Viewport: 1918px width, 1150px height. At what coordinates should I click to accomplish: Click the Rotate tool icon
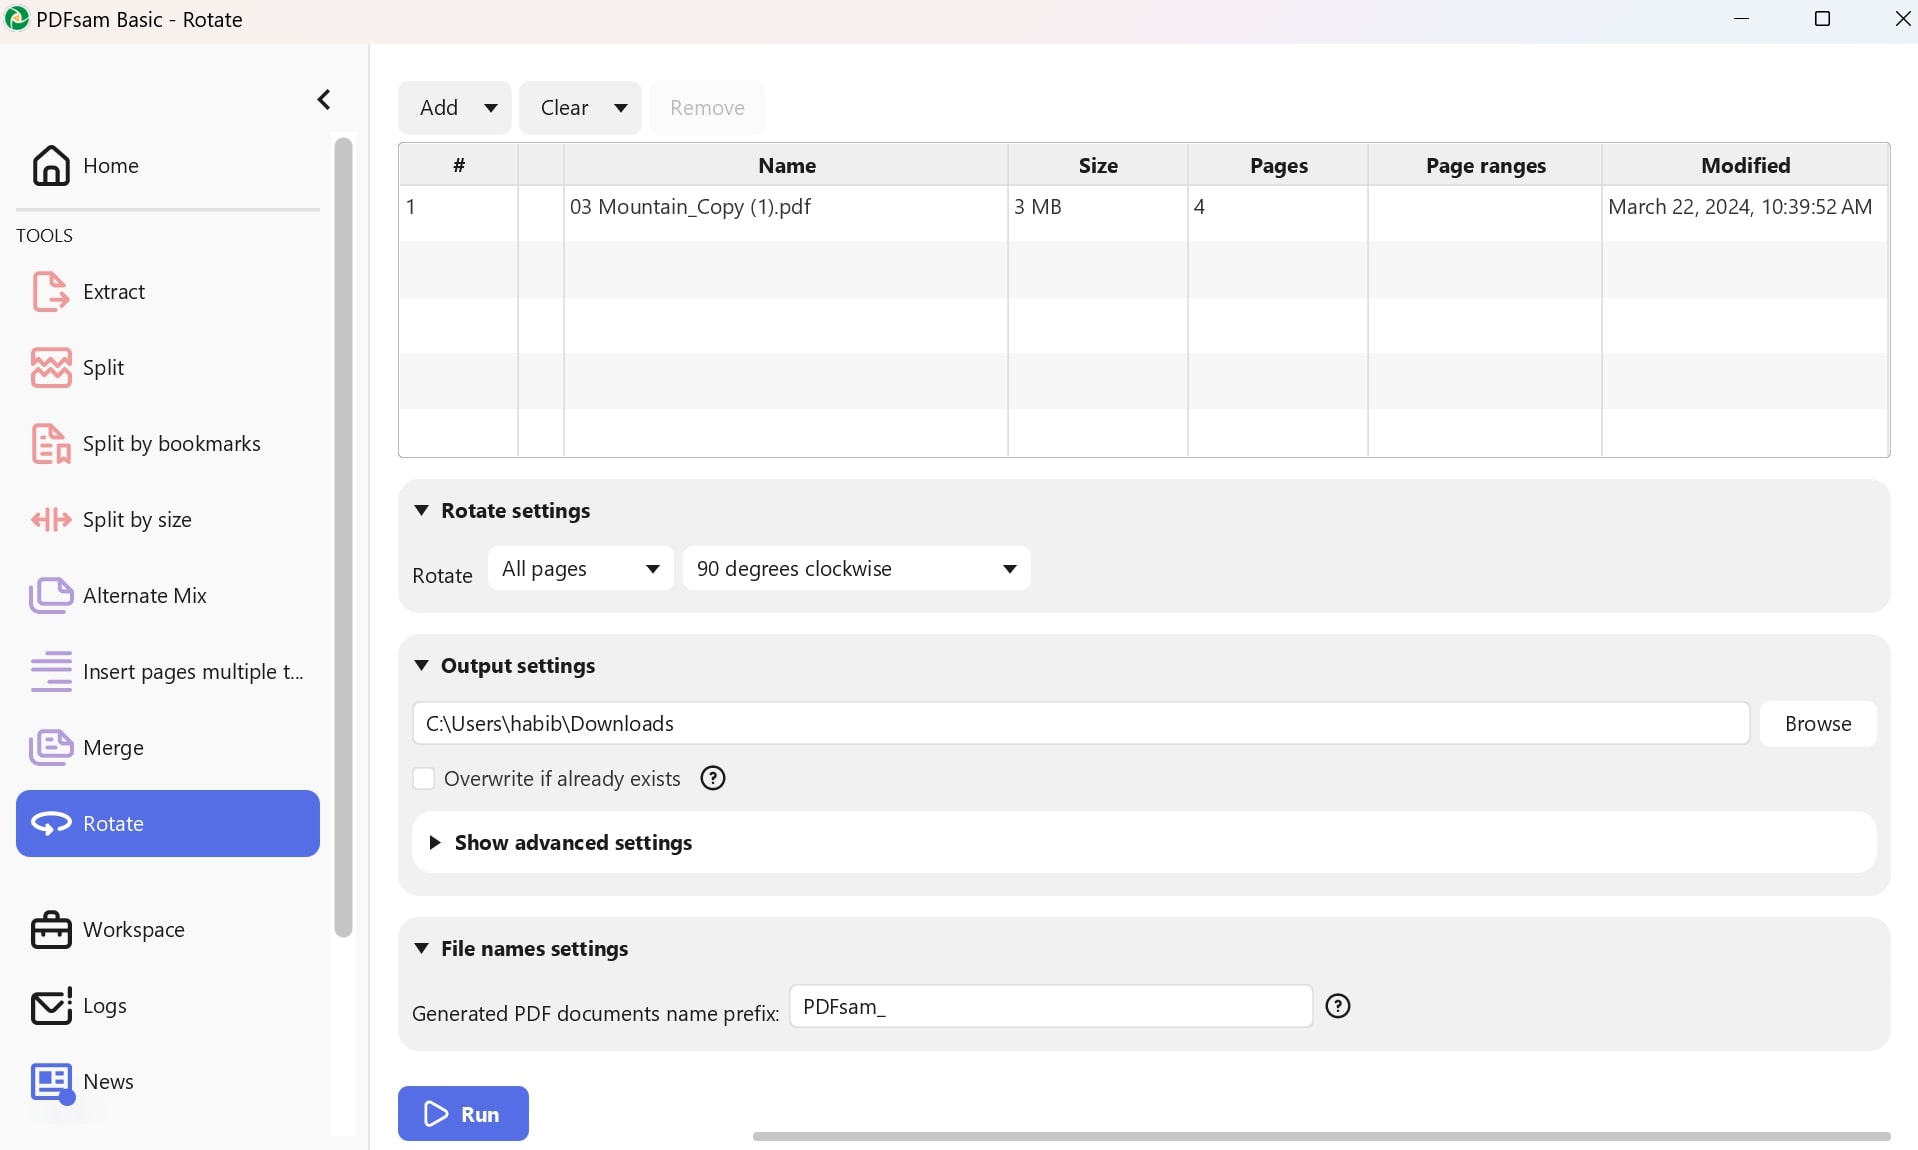[x=51, y=824]
